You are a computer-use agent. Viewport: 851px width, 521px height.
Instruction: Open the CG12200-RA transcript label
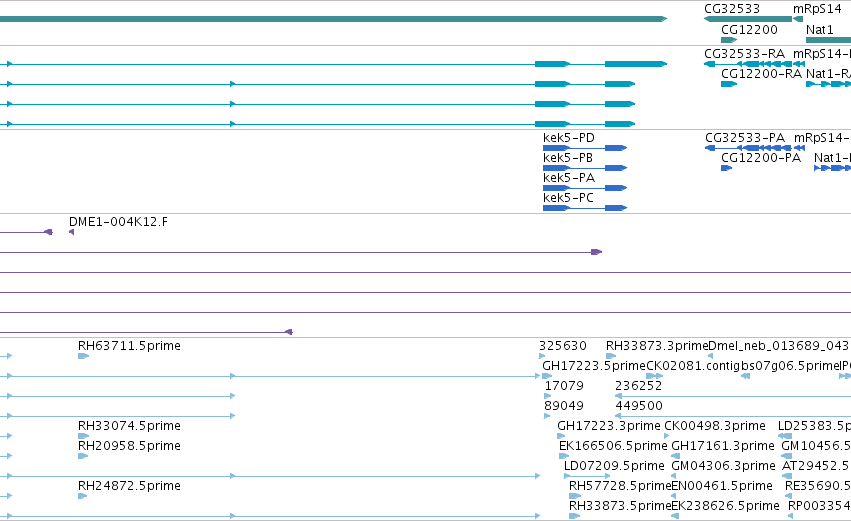click(x=761, y=74)
